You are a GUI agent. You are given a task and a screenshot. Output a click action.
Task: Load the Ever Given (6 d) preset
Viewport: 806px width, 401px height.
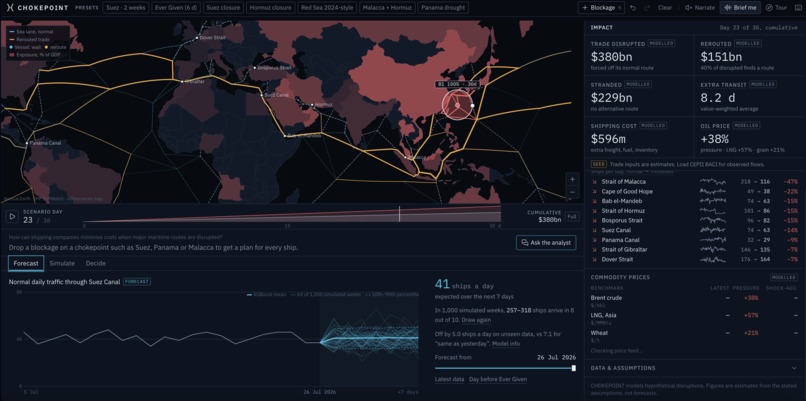coord(176,8)
